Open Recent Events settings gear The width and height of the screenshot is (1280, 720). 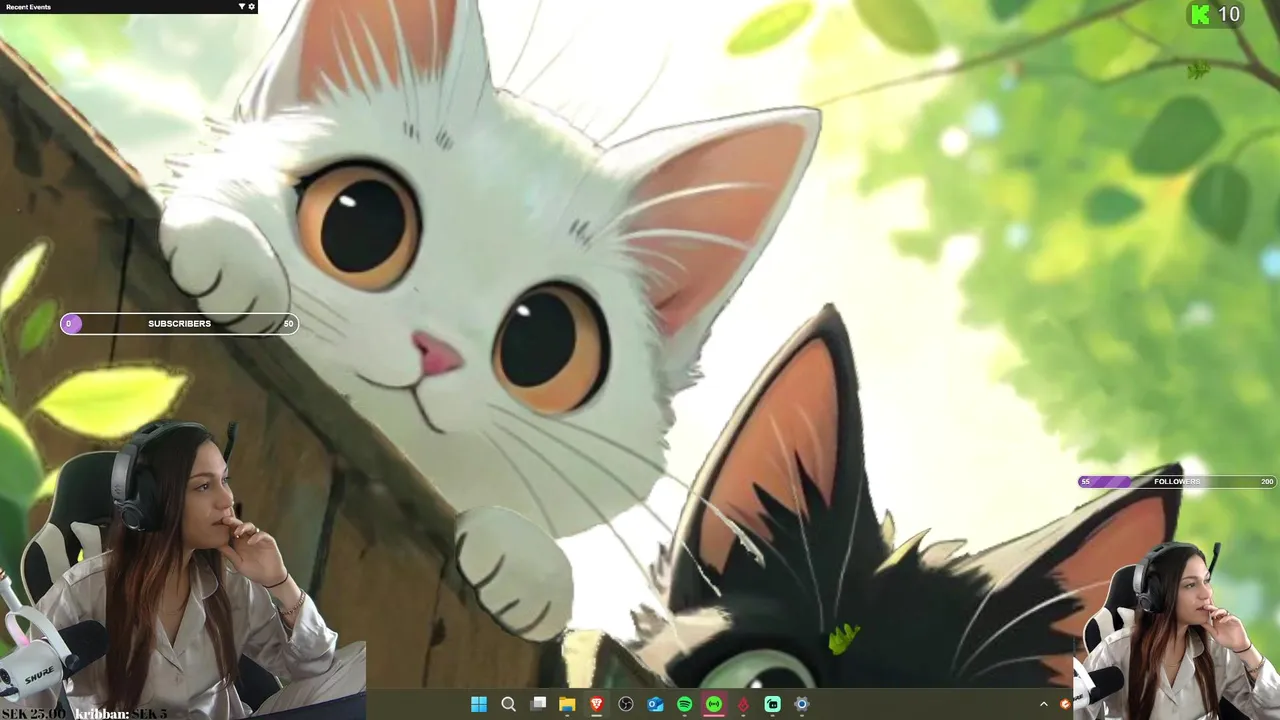coord(251,7)
